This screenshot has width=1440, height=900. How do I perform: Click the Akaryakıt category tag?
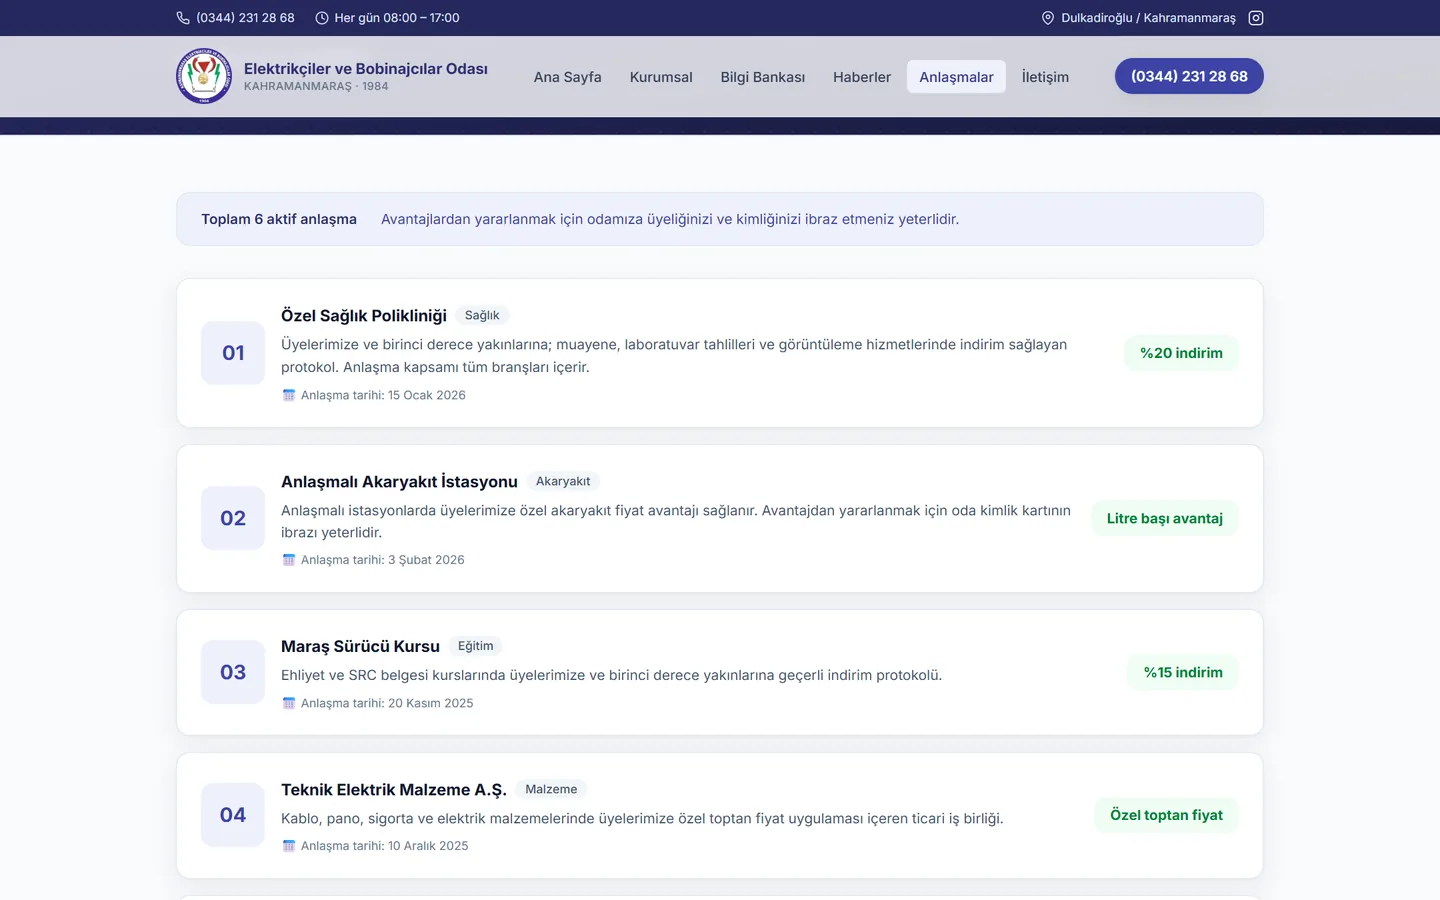click(x=563, y=481)
